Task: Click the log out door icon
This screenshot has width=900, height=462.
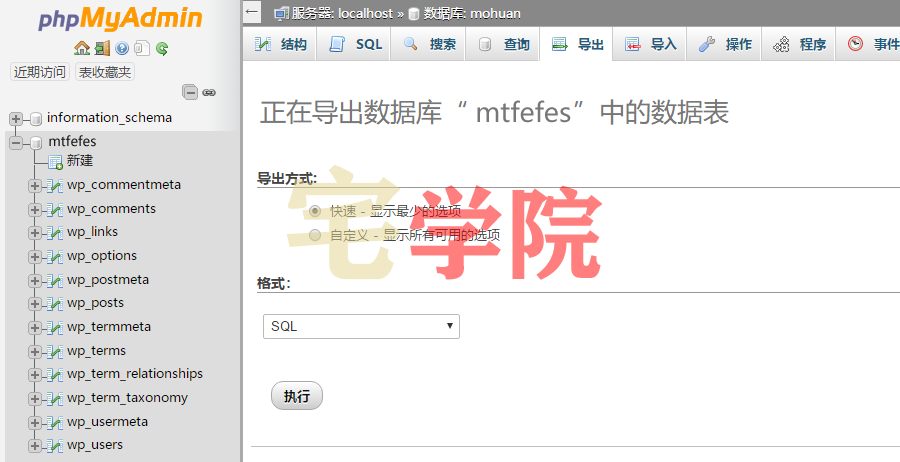Action: coord(102,48)
